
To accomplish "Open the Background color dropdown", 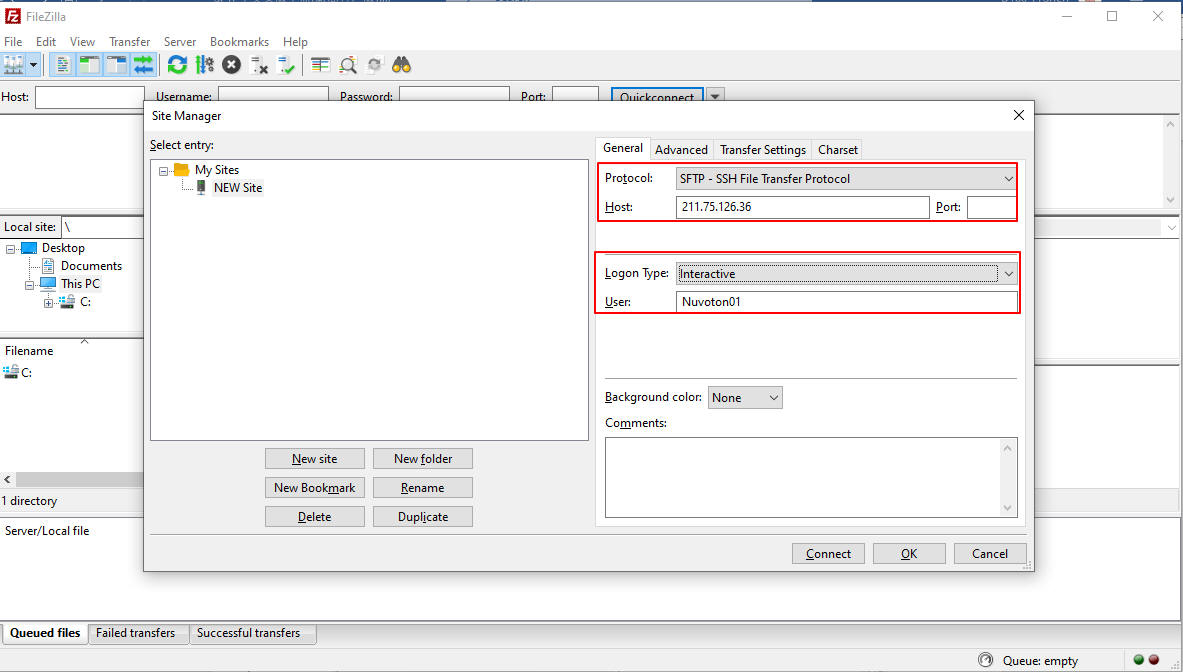I will point(744,398).
